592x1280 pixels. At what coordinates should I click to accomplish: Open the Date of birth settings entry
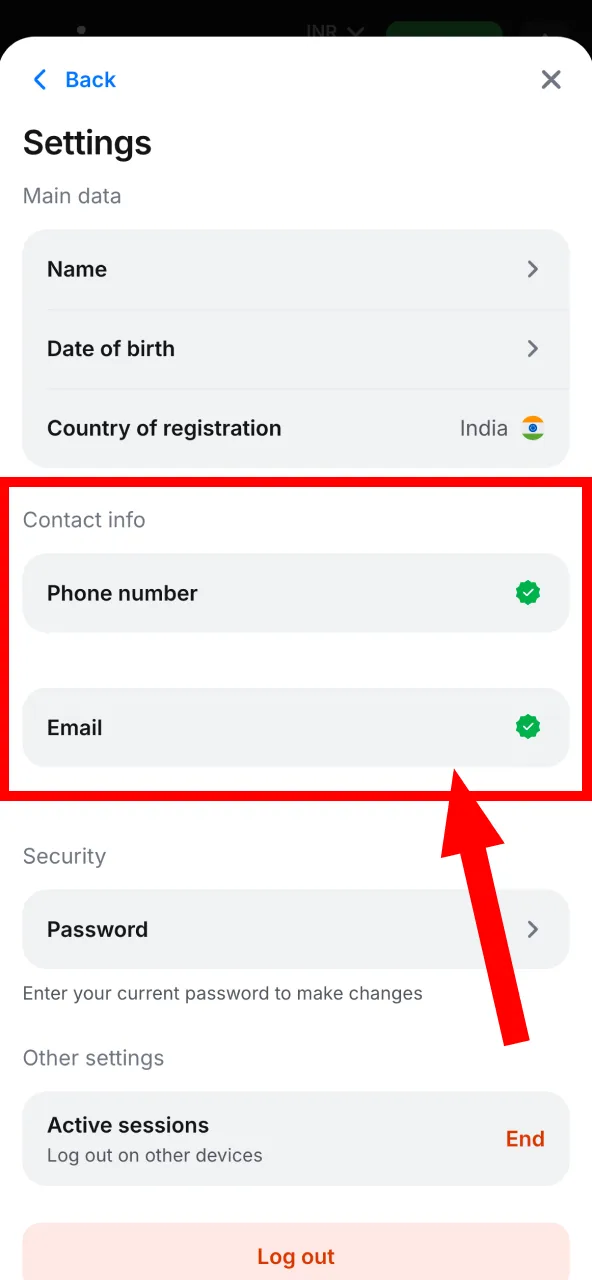(296, 349)
